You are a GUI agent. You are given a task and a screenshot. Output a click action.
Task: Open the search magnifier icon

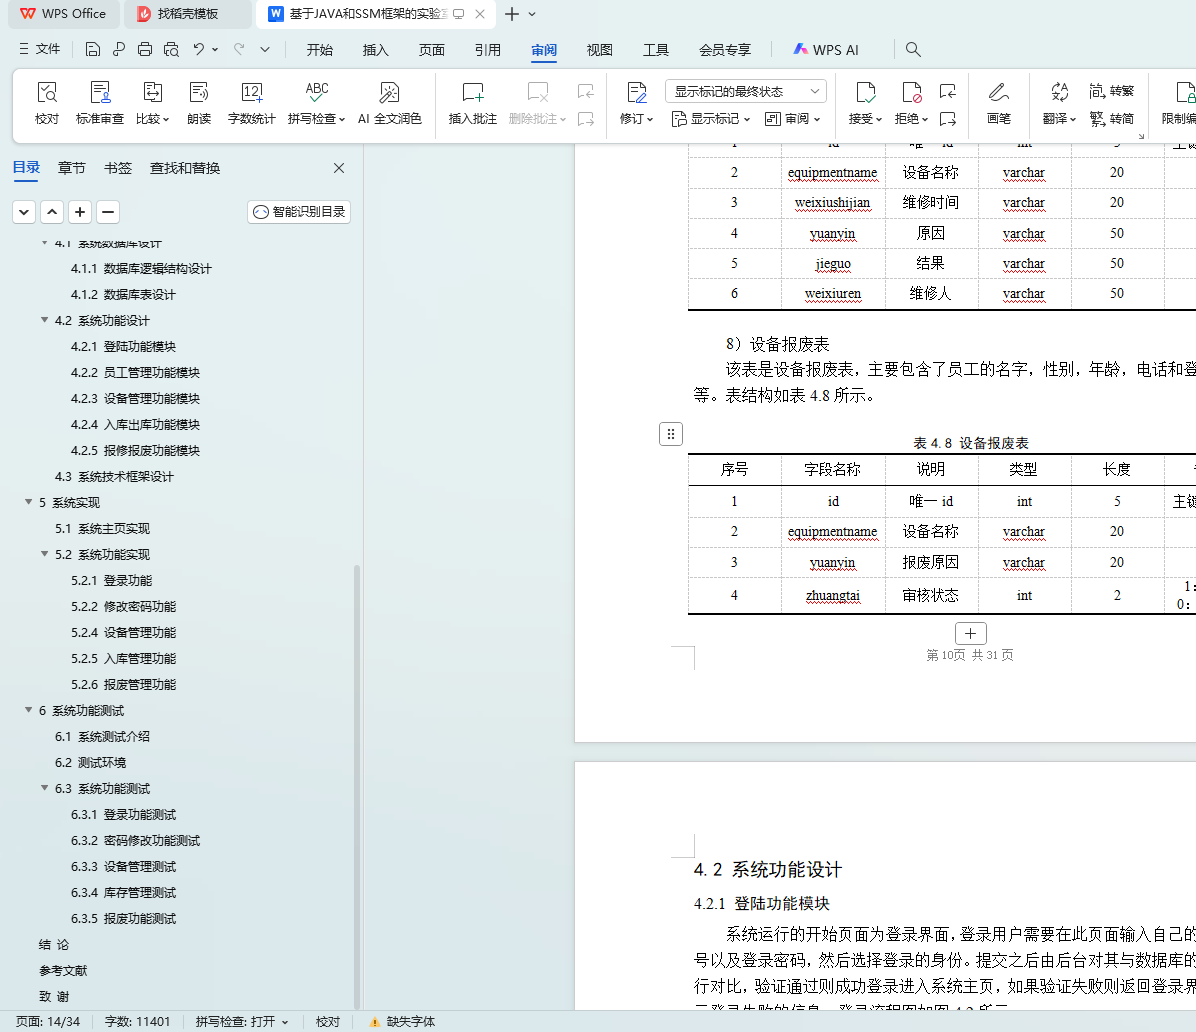[913, 50]
